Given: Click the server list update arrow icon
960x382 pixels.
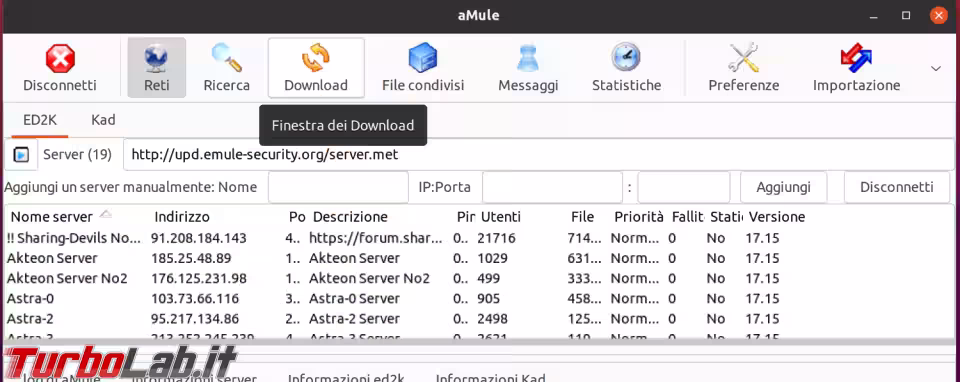Looking at the screenshot, I should click(x=21, y=155).
